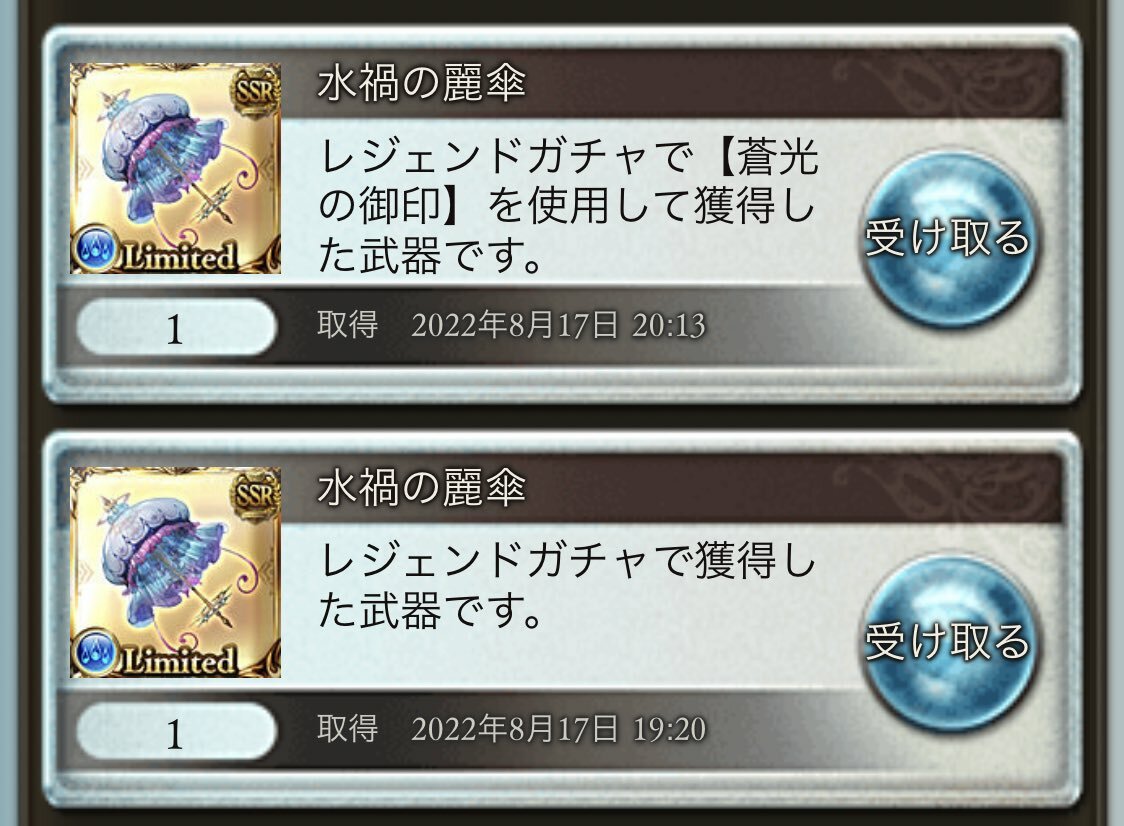Click SSR badge on the second weapon
The image size is (1124, 826).
(x=255, y=493)
